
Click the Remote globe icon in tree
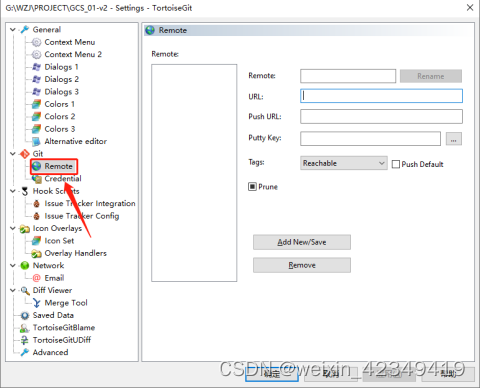pyautogui.click(x=36, y=166)
